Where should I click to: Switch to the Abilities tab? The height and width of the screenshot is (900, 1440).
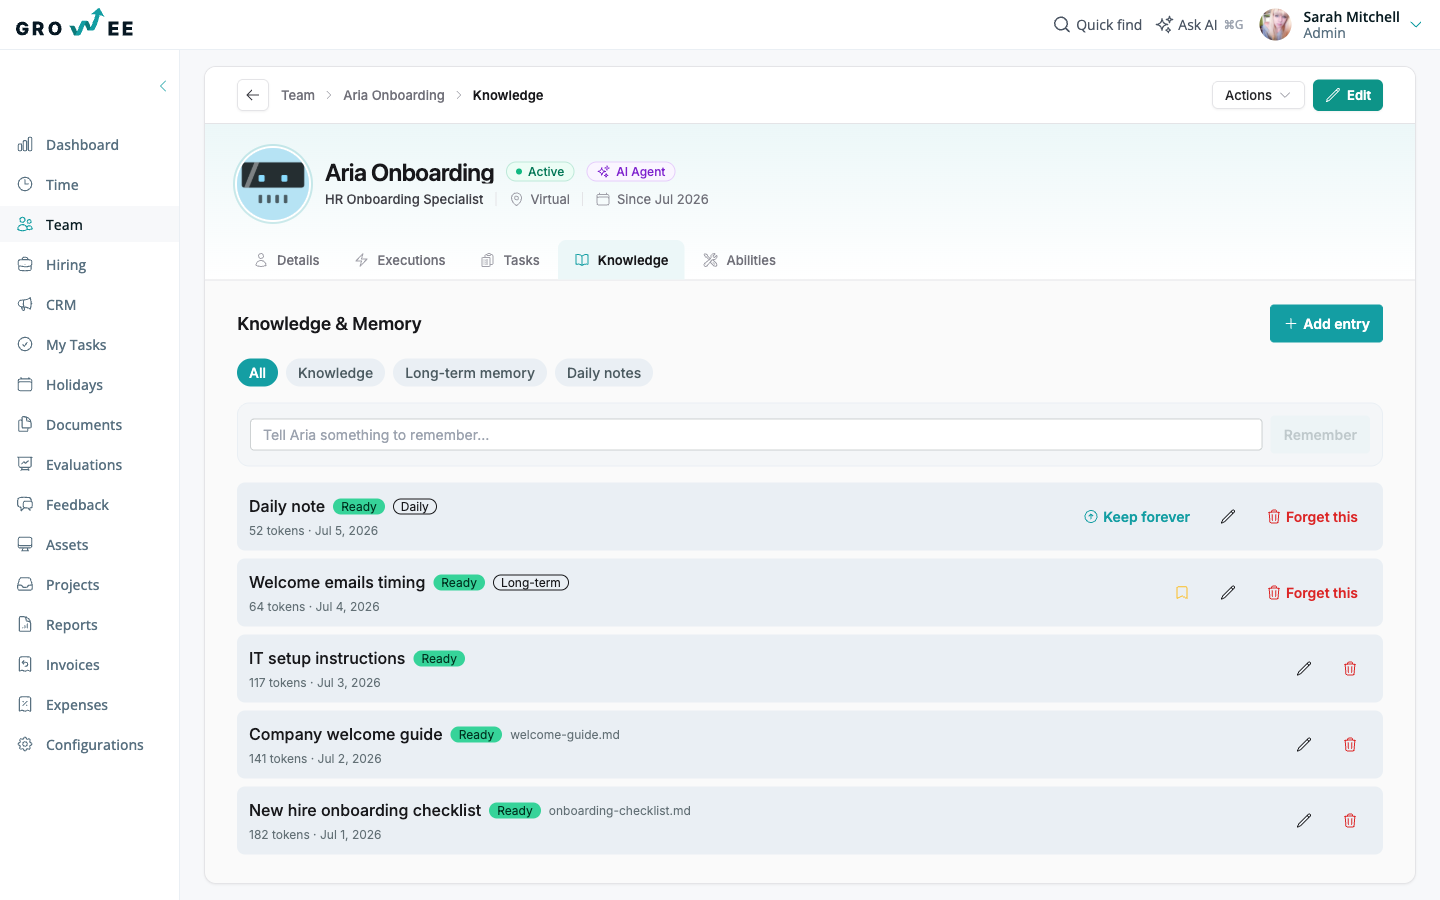pyautogui.click(x=739, y=260)
